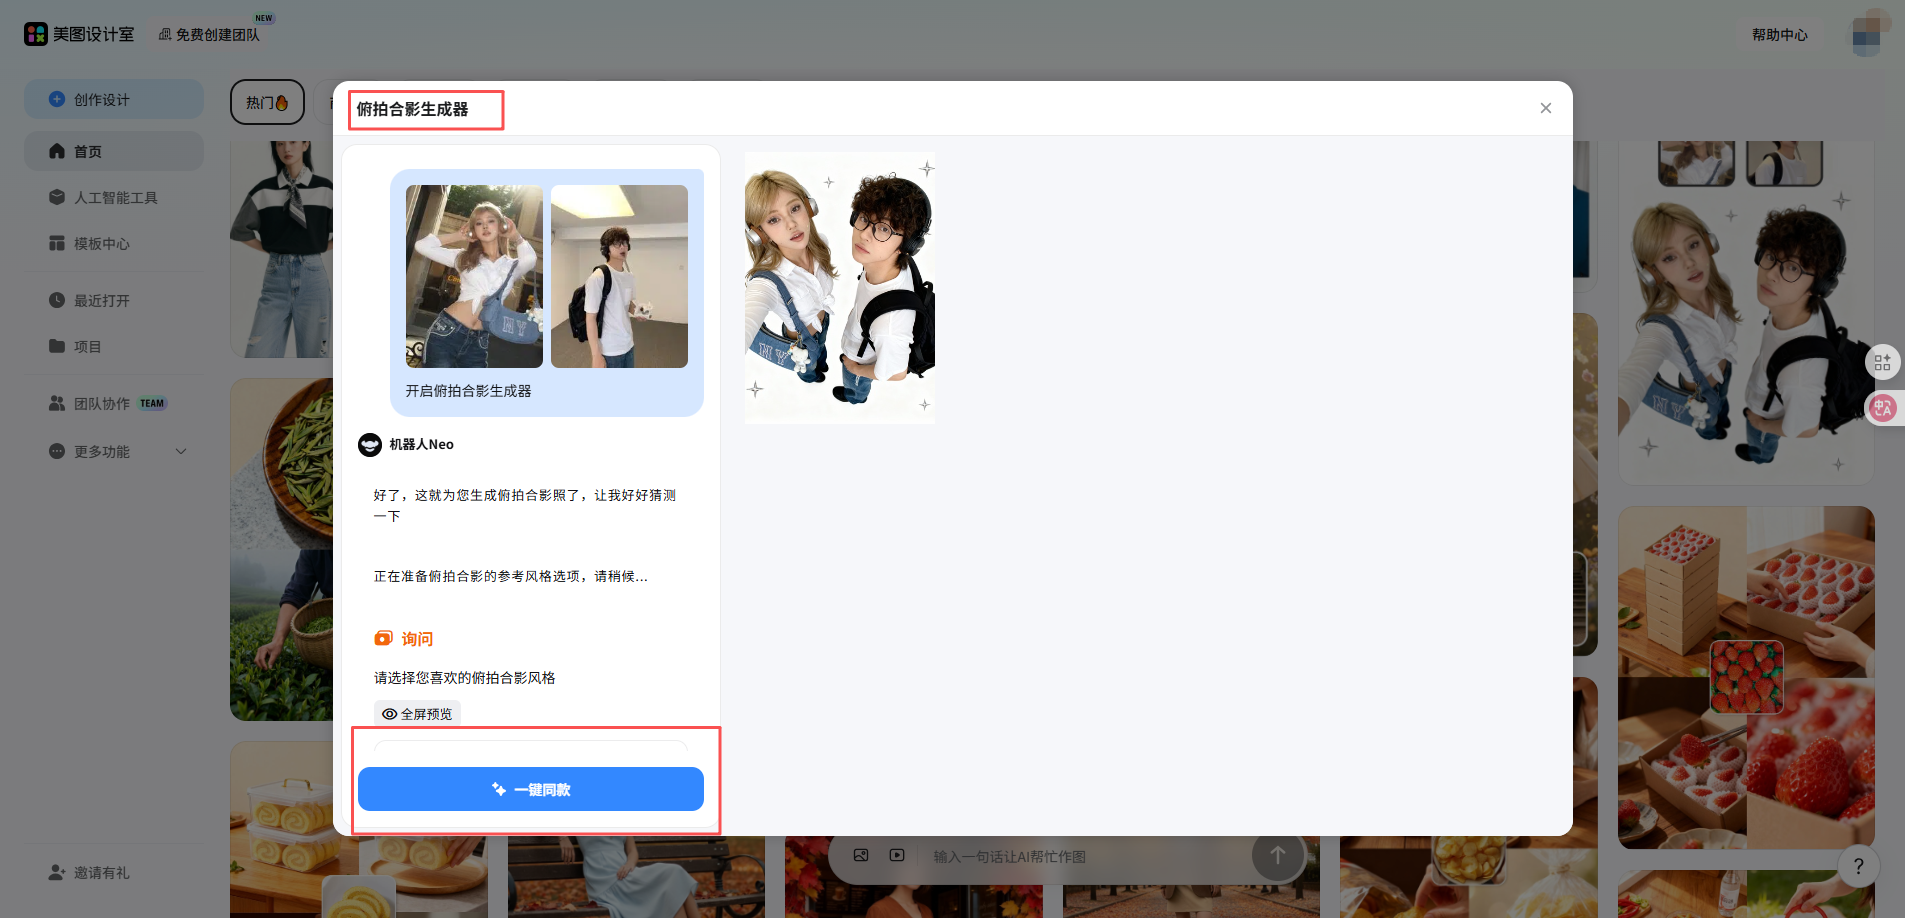This screenshot has width=1905, height=918.
Task: Click the question mark help icon
Action: (x=1858, y=866)
